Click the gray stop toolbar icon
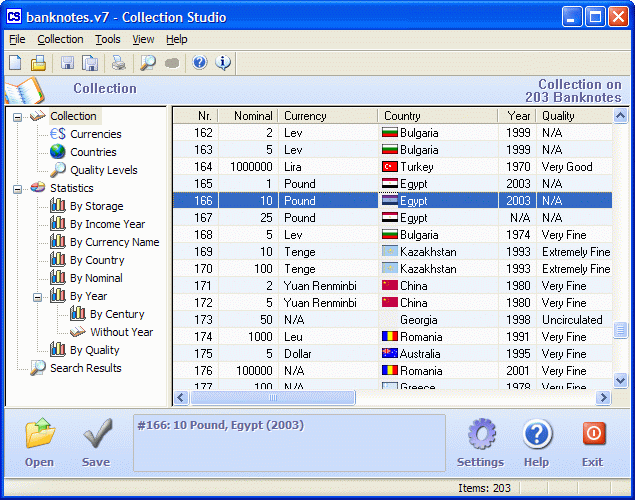The width and height of the screenshot is (635, 500). click(x=172, y=63)
